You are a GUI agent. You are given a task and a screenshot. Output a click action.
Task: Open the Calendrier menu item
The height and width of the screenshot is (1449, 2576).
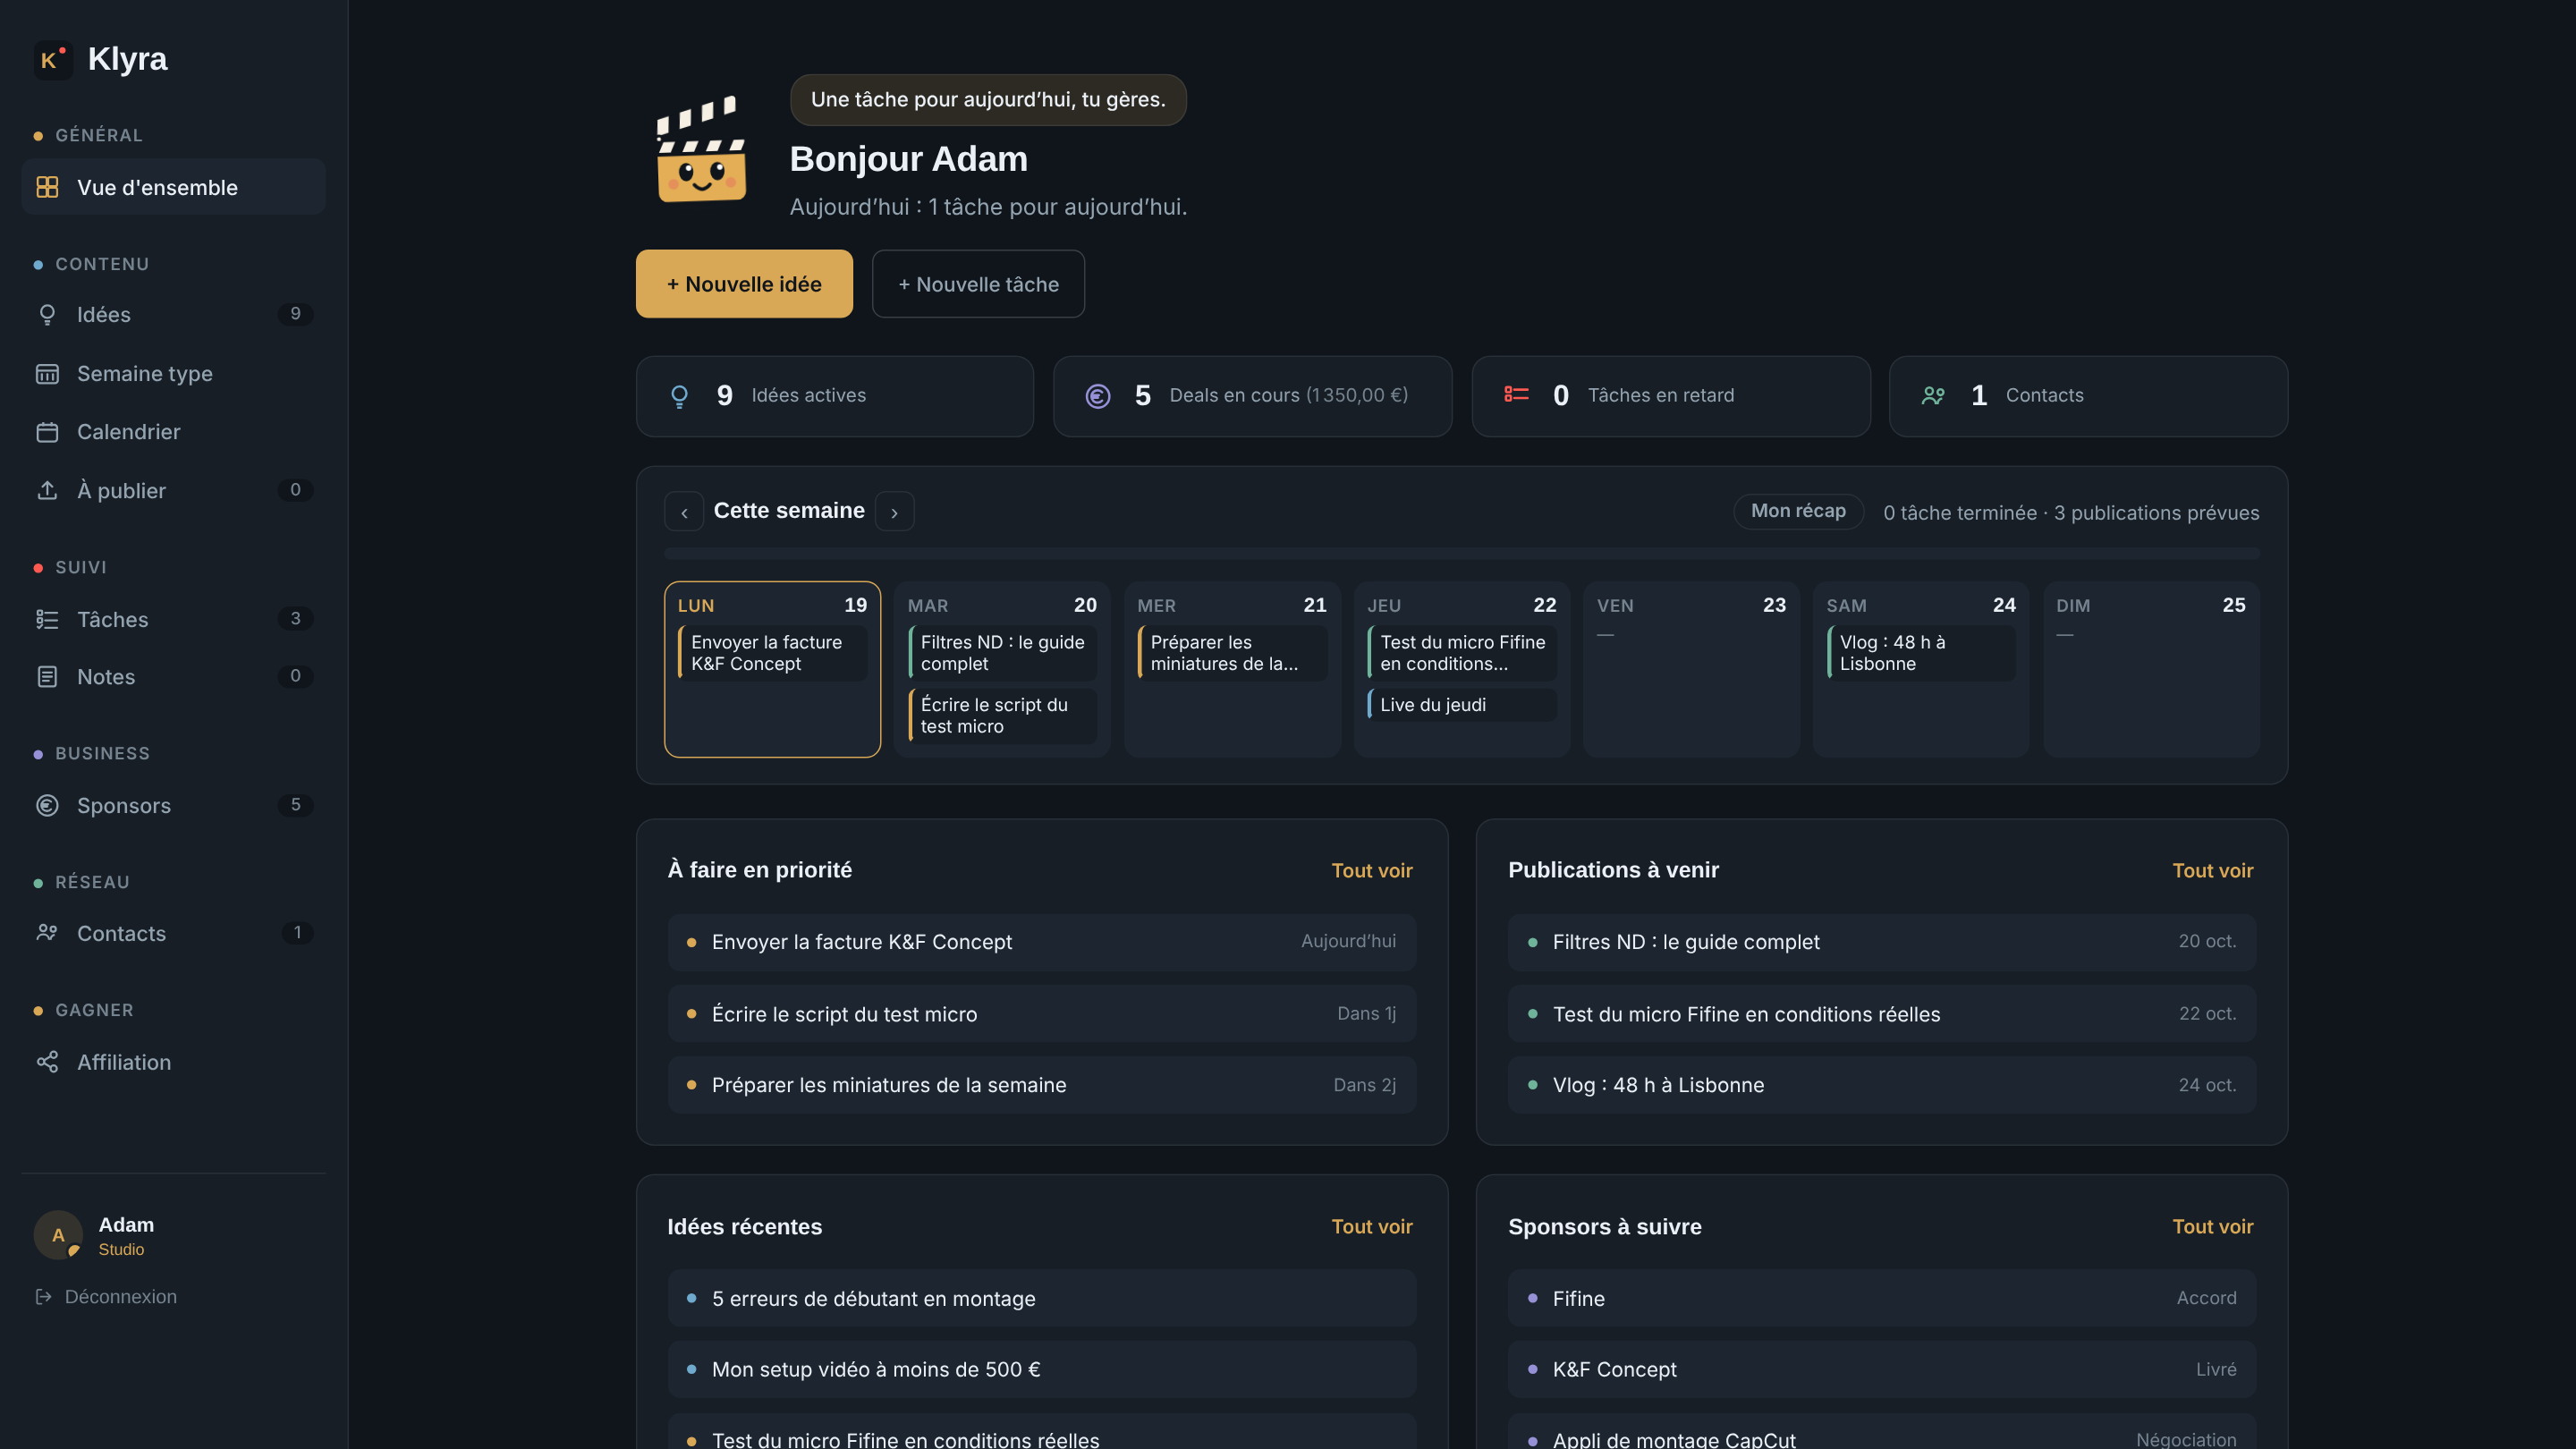coord(173,432)
